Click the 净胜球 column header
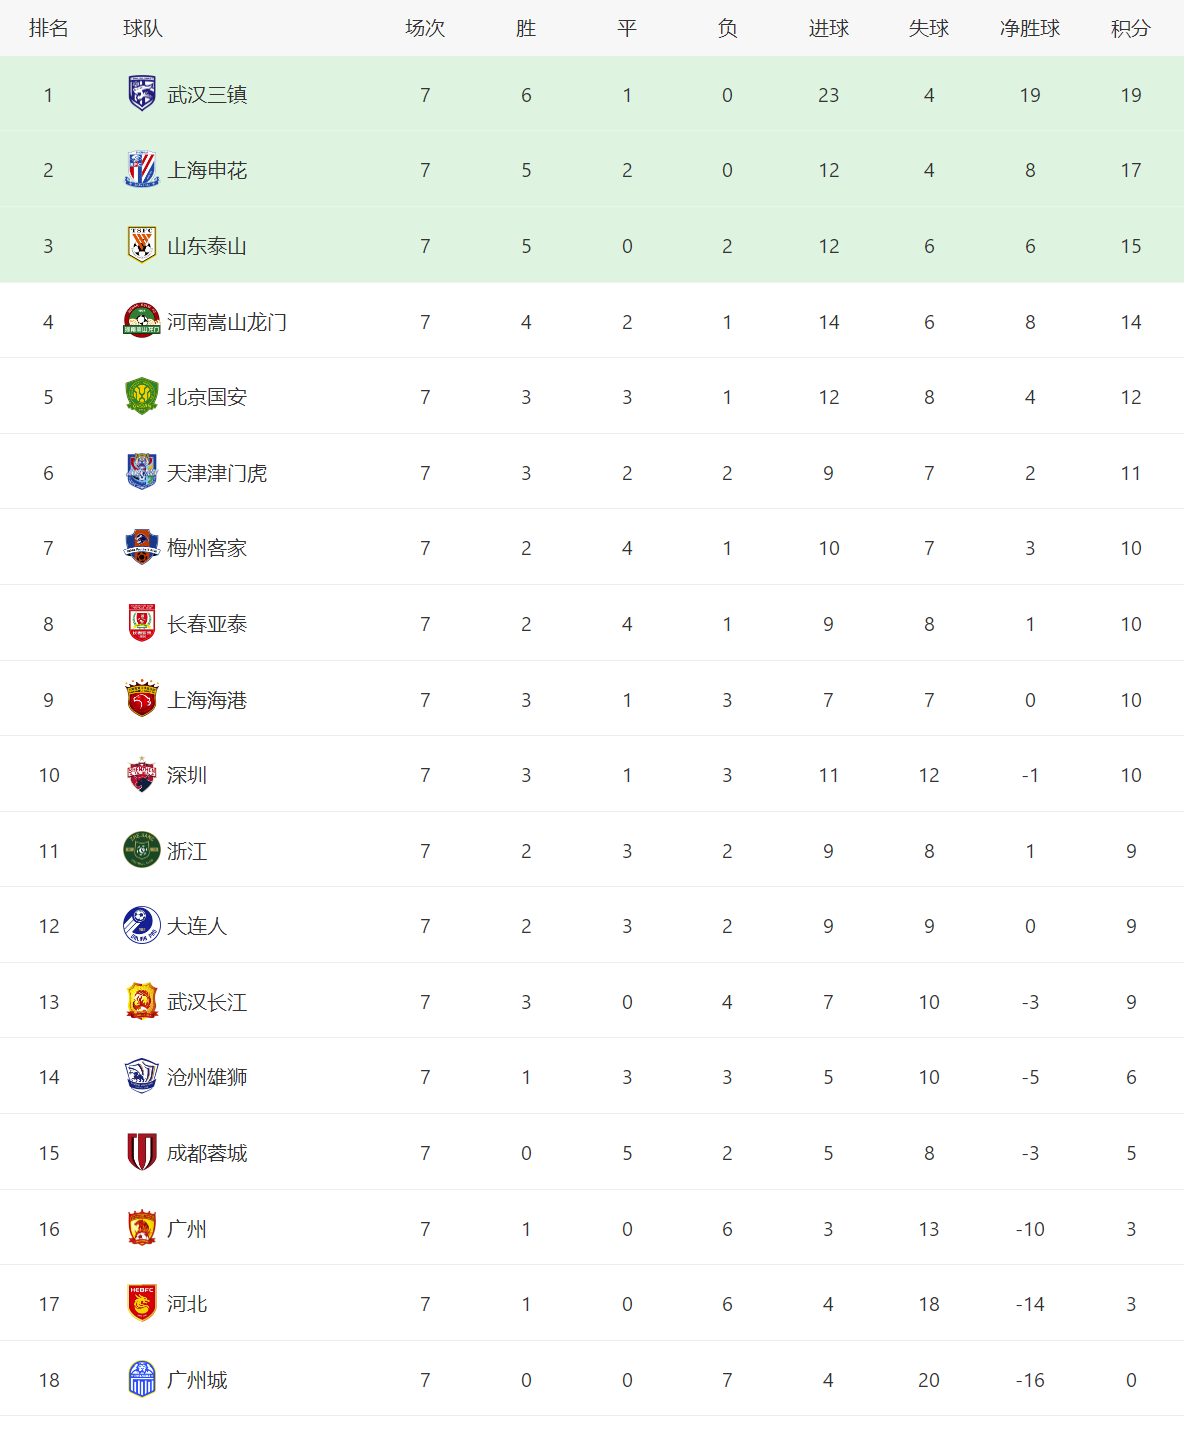1184x1439 pixels. pos(1030,28)
